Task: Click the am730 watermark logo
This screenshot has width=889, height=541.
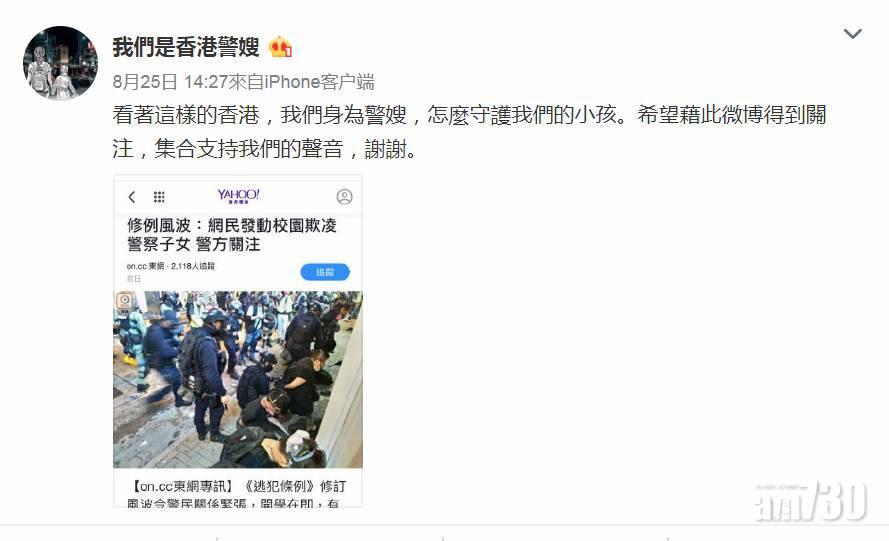Action: [811, 501]
